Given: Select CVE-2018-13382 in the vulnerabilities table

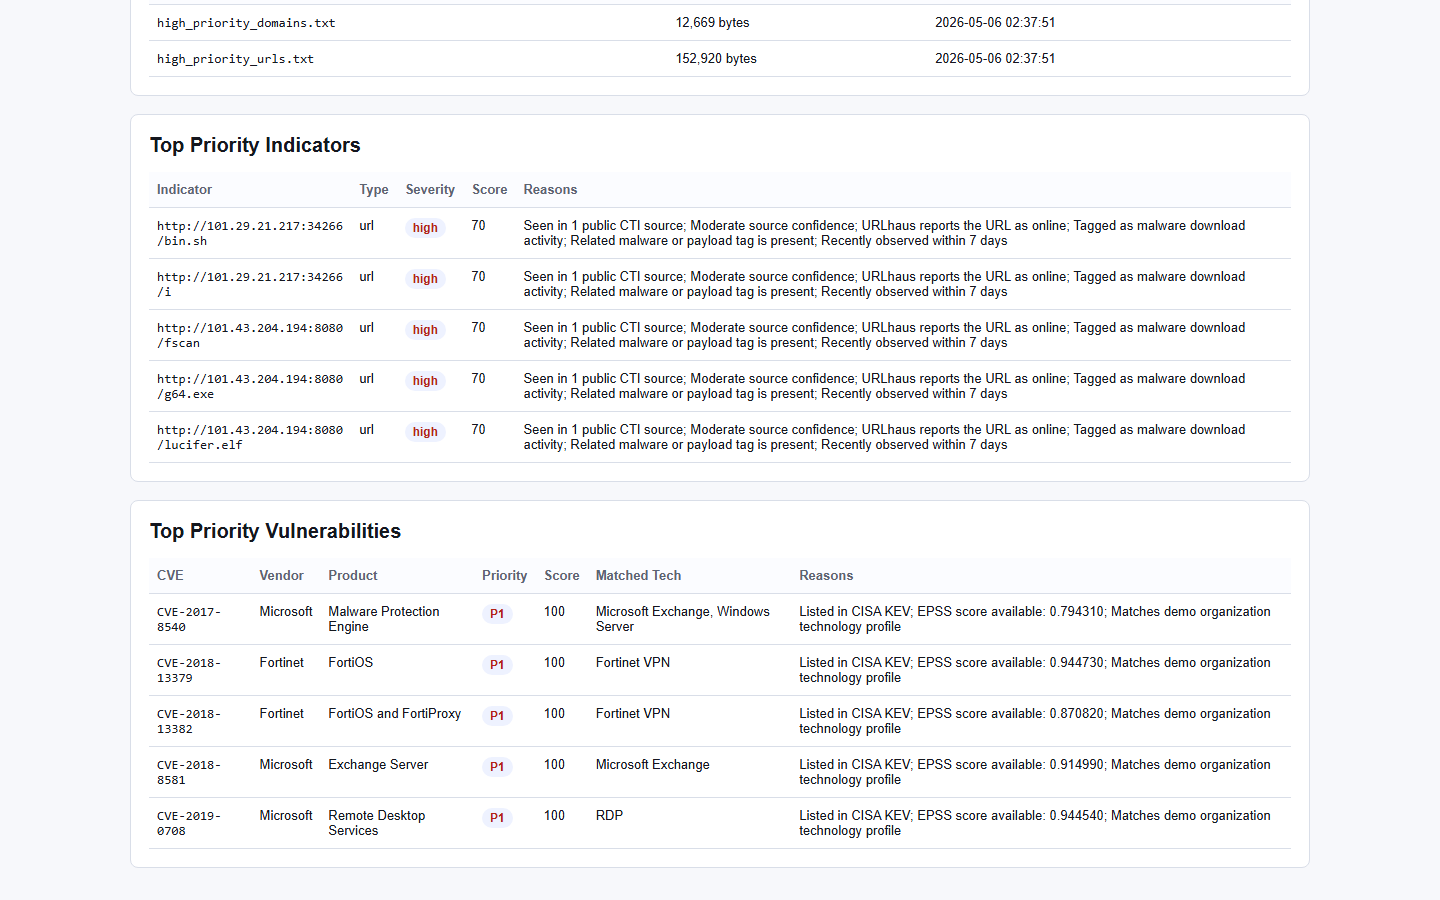Looking at the screenshot, I should point(189,721).
